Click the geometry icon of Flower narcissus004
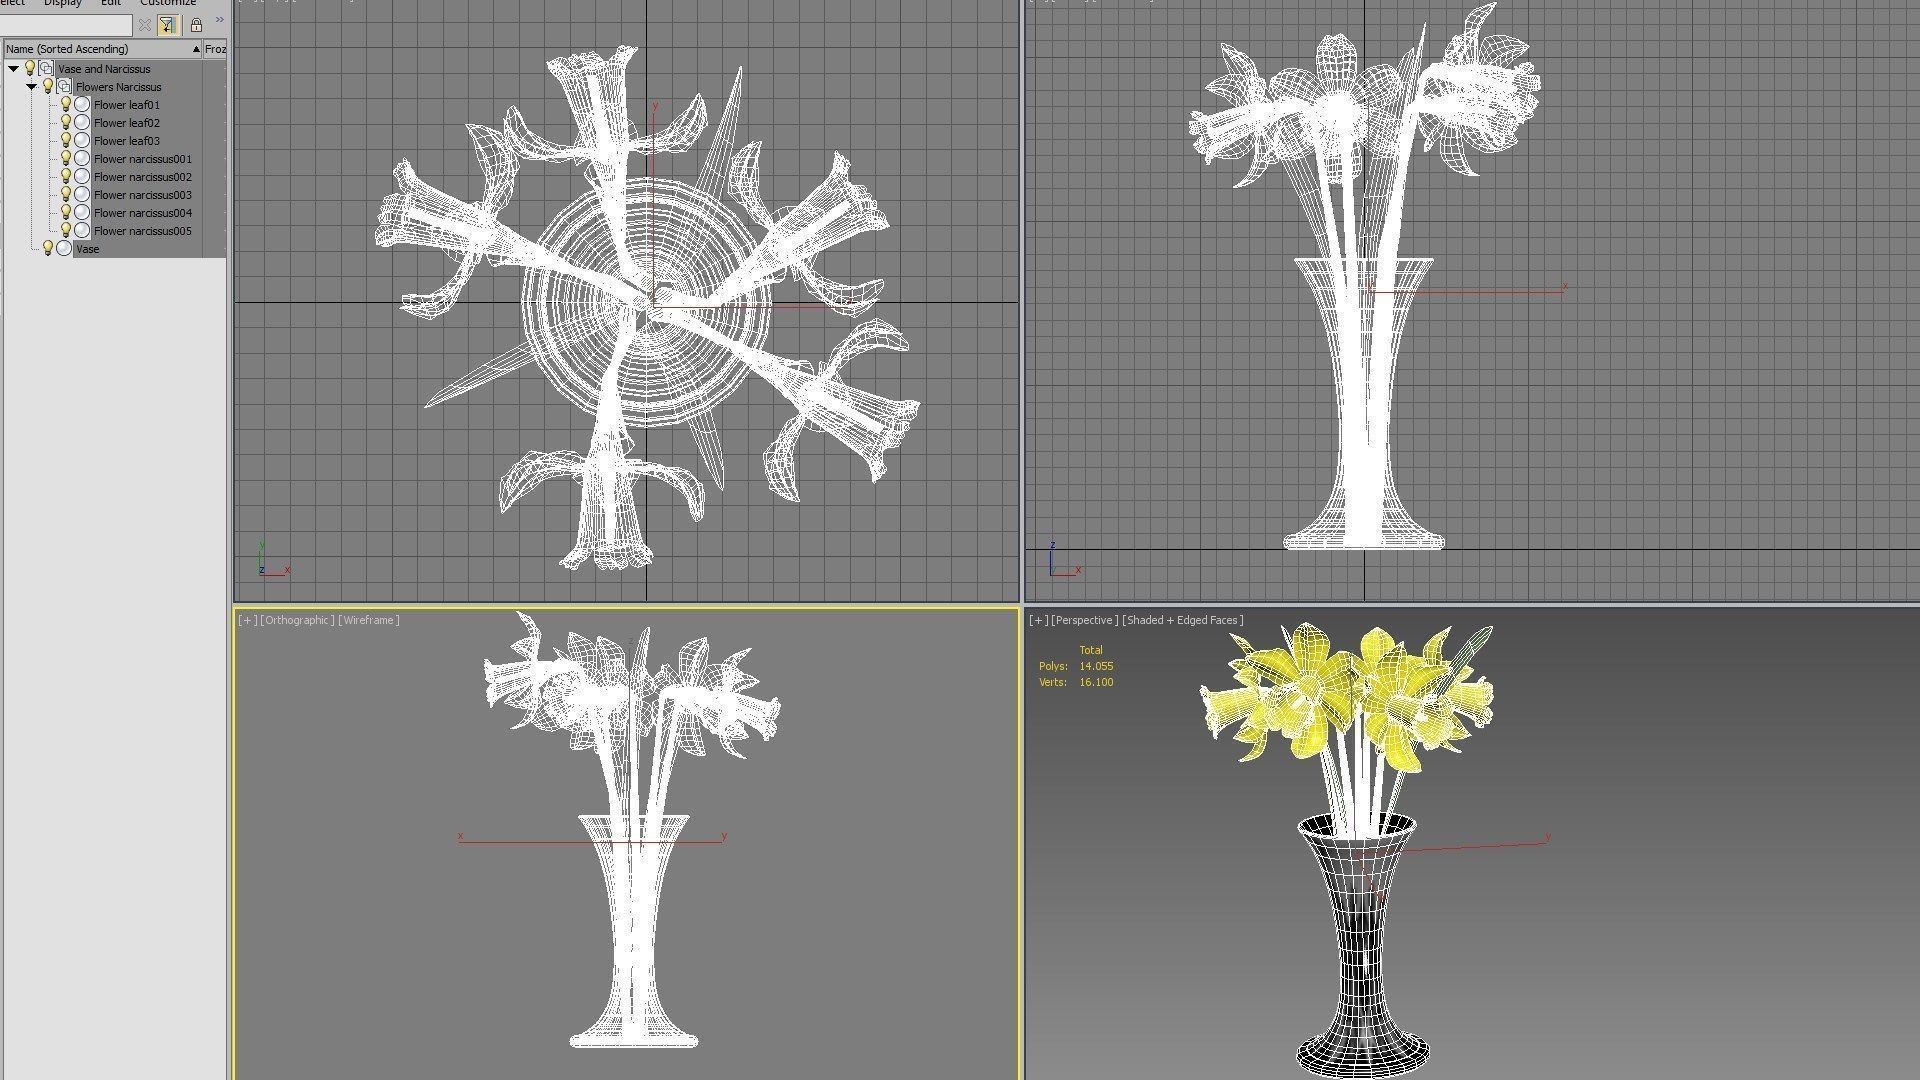The height and width of the screenshot is (1080, 1920). coord(82,212)
